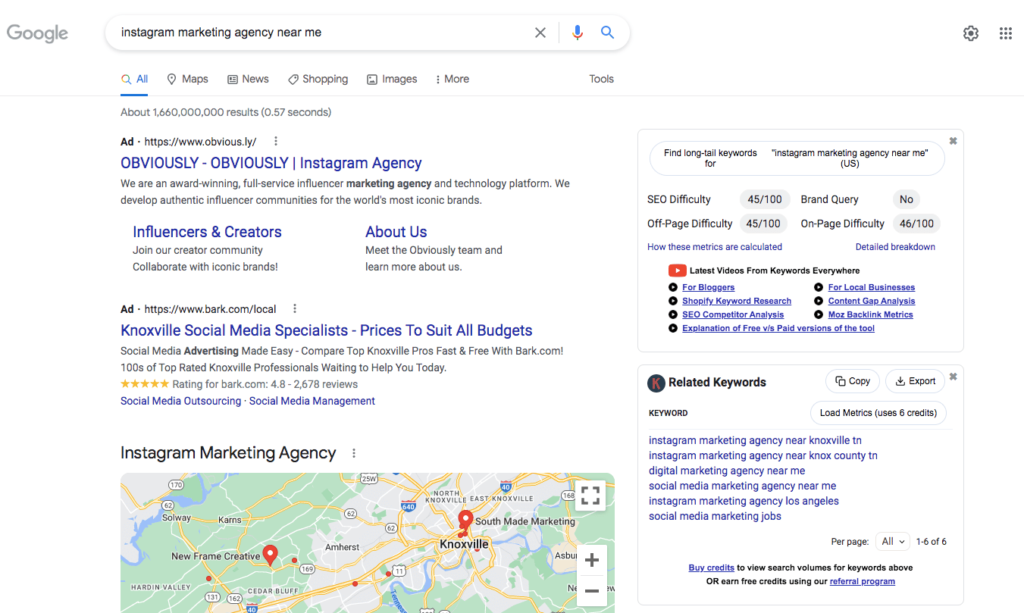The height and width of the screenshot is (613, 1024).
Task: Open keyword social media marketing jobs
Action: pyautogui.click(x=714, y=516)
